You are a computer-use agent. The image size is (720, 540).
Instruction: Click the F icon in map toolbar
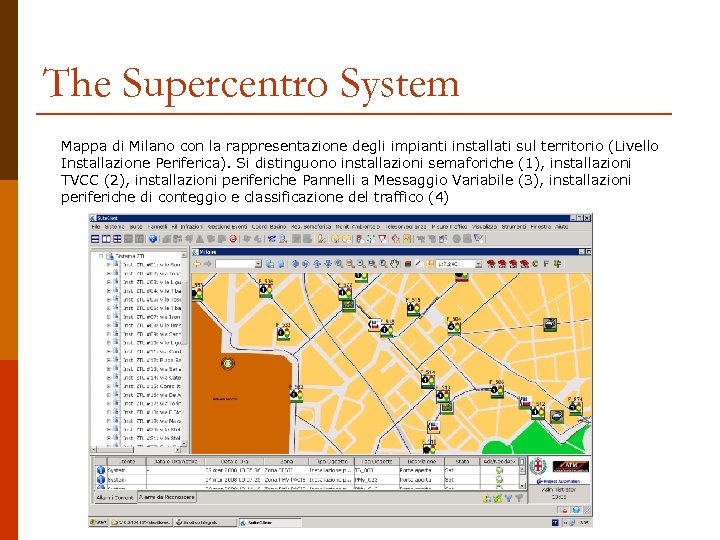click(x=546, y=264)
